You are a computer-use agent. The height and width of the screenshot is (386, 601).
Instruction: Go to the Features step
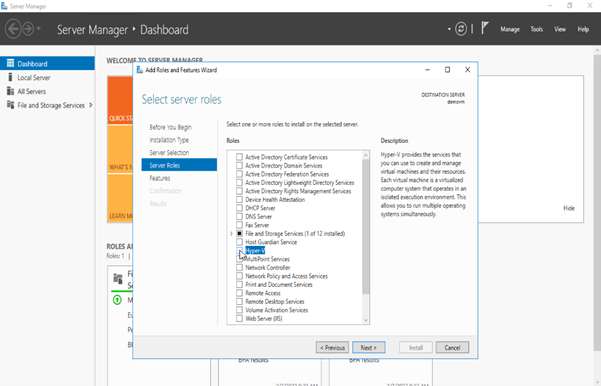pyautogui.click(x=160, y=178)
